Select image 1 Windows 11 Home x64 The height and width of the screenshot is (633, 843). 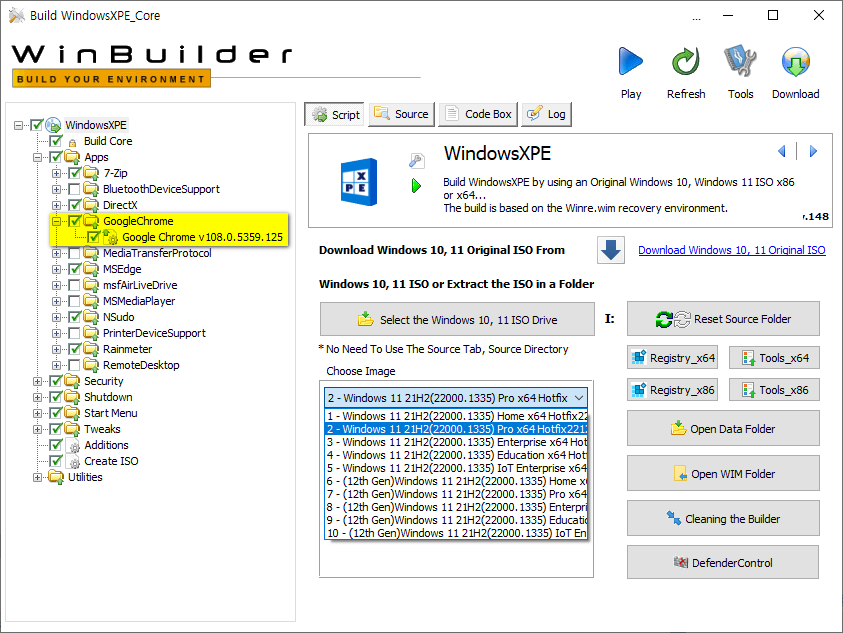click(456, 416)
